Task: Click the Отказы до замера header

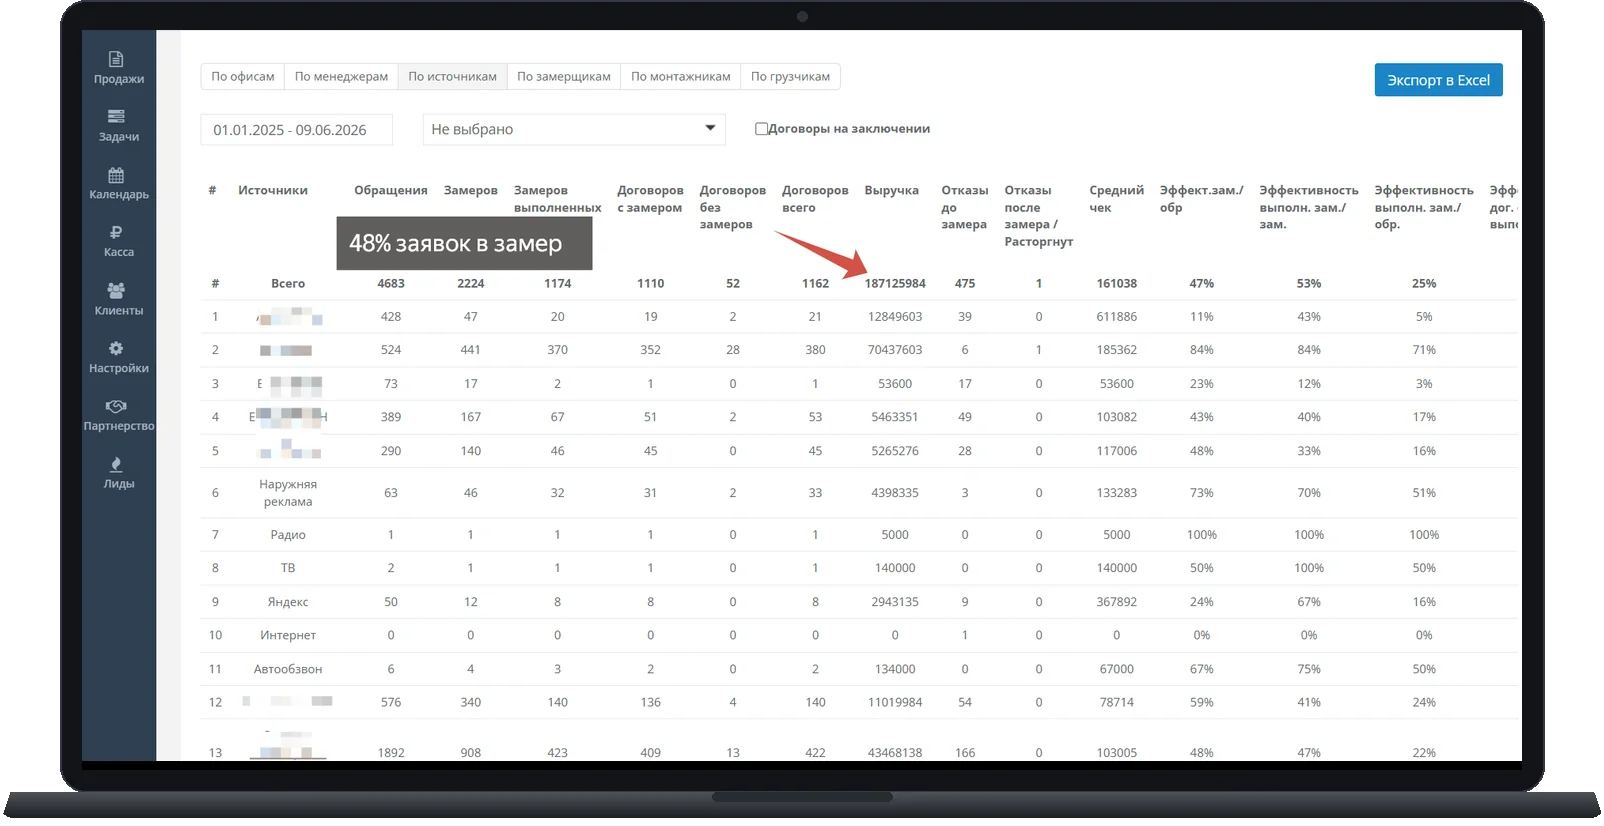Action: 965,207
